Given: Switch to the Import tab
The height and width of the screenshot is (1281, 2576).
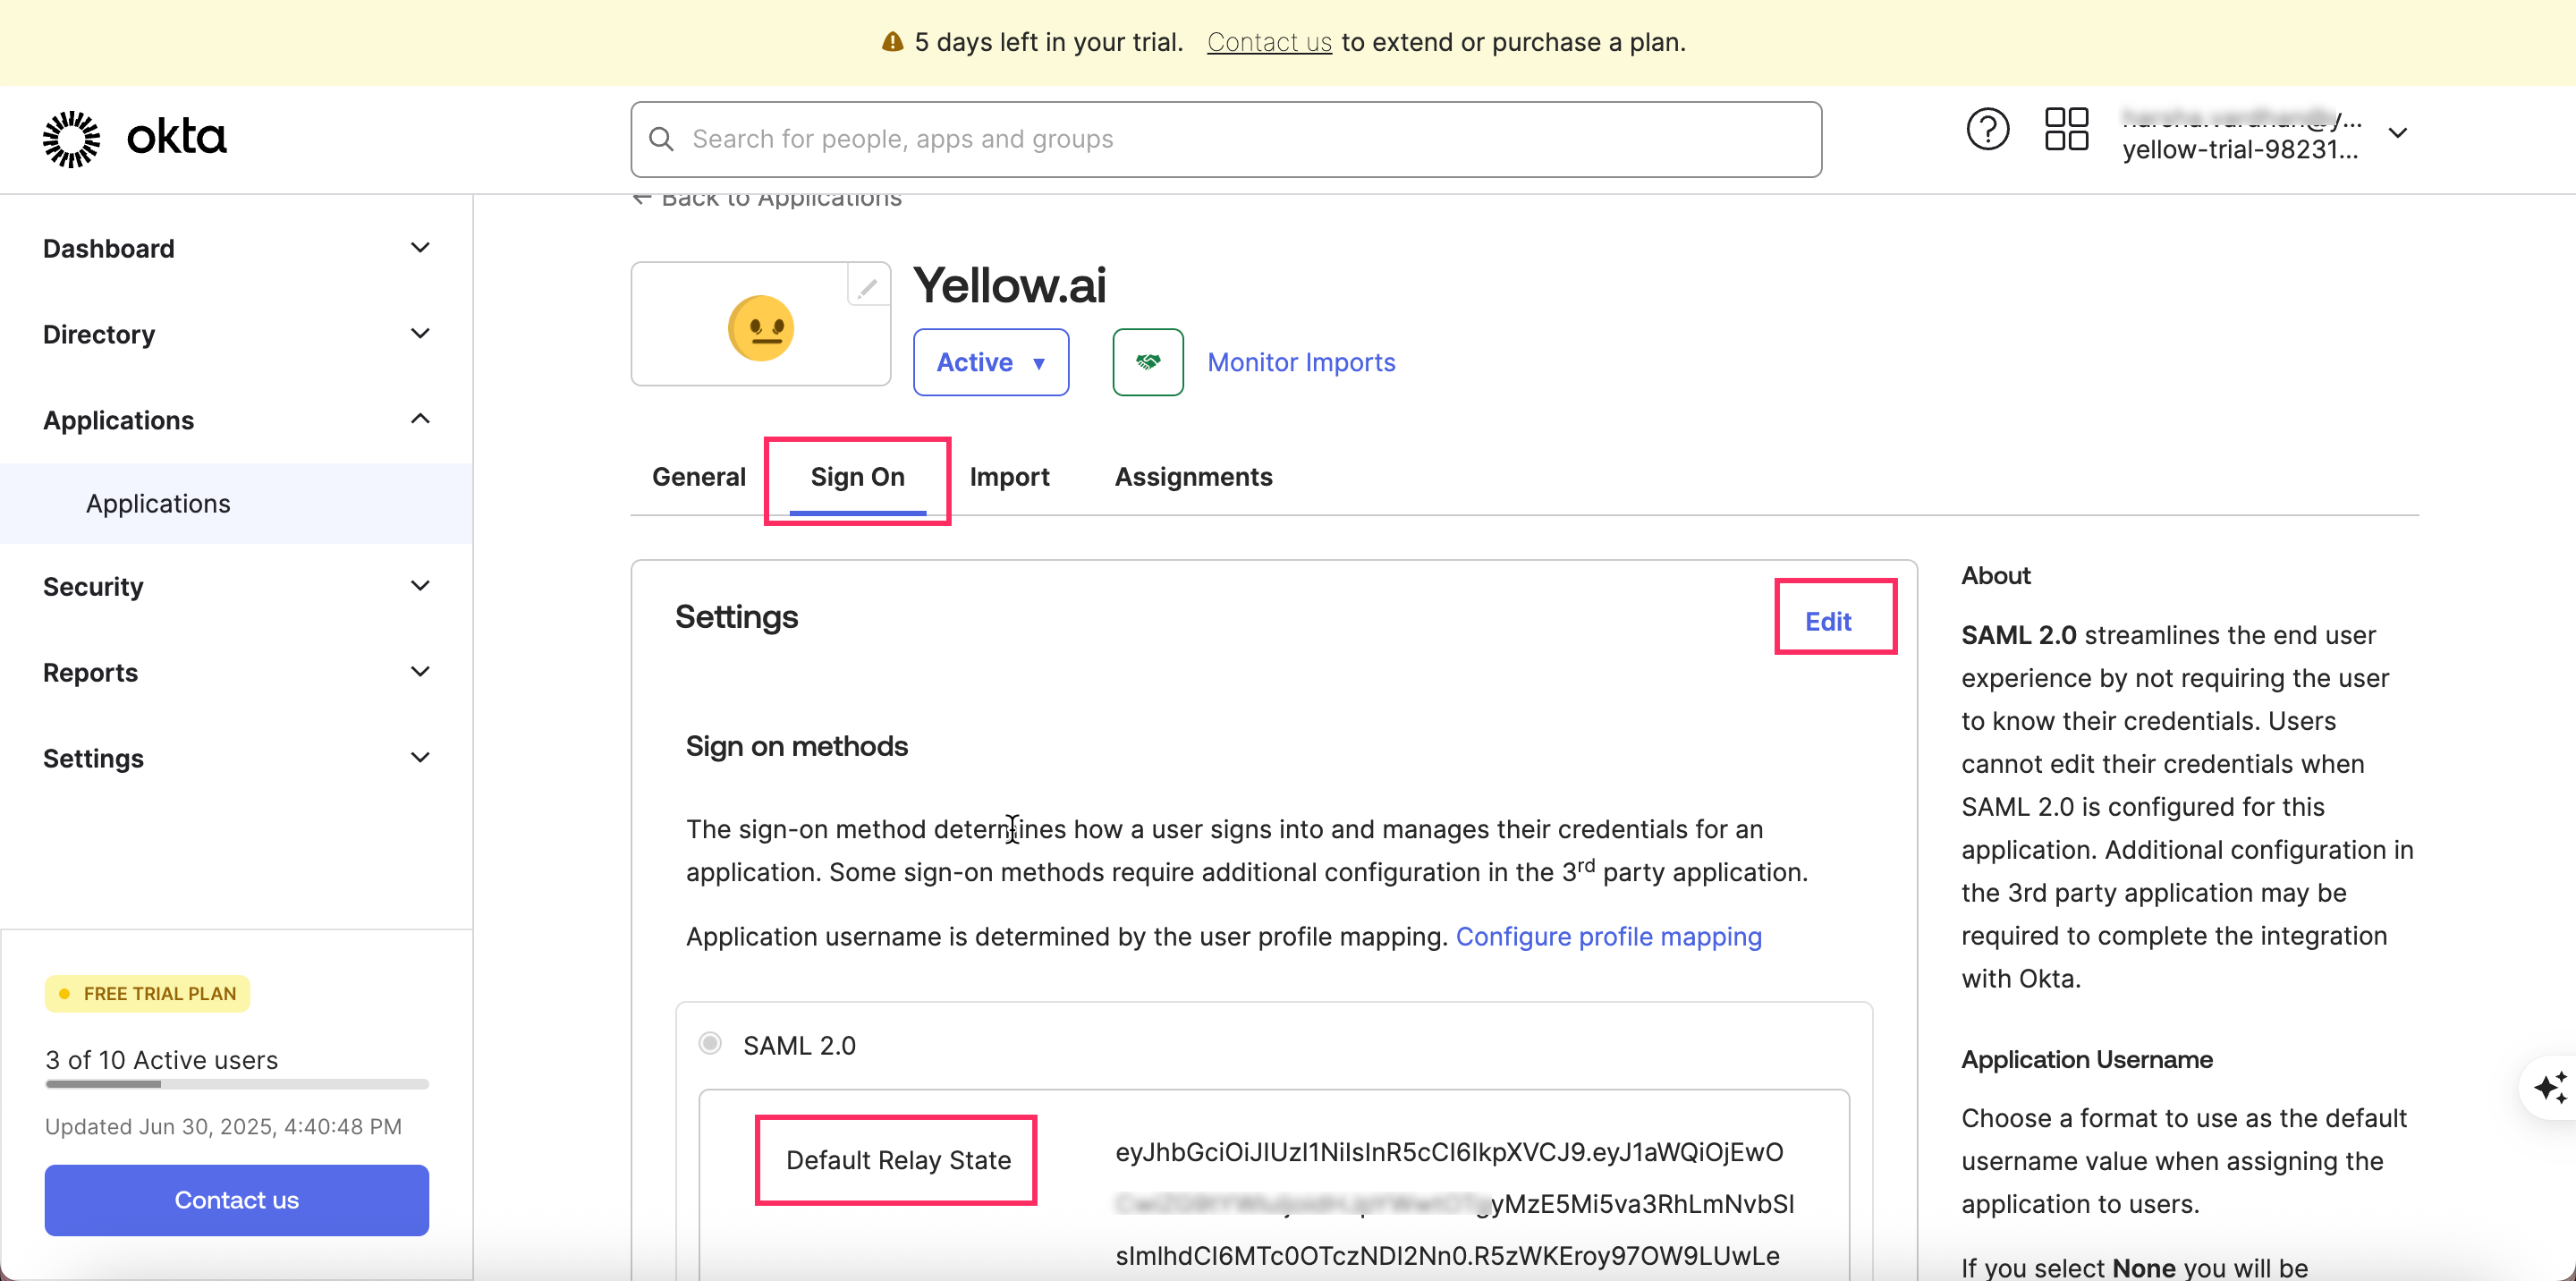Looking at the screenshot, I should [x=1009, y=477].
